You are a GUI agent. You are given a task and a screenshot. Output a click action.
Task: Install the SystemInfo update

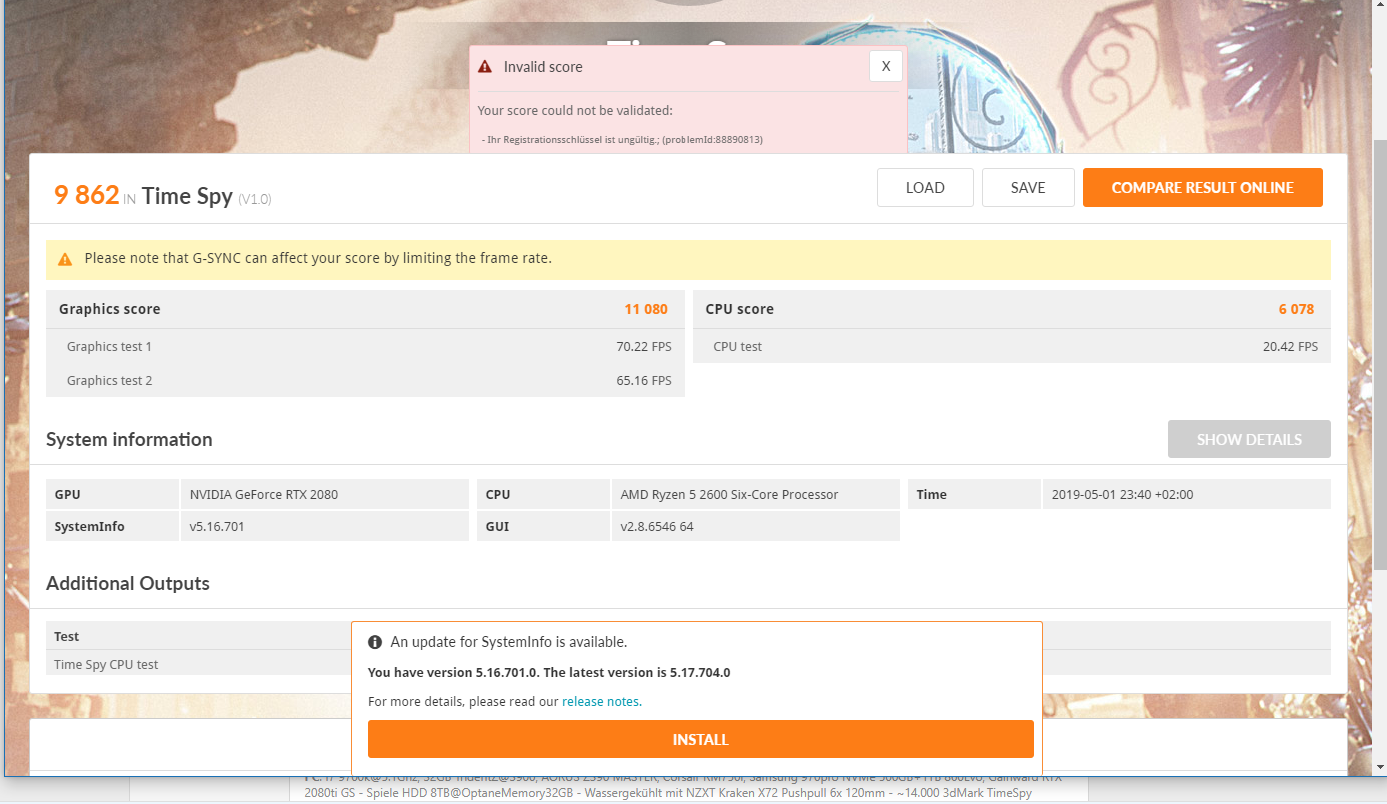pyautogui.click(x=701, y=739)
